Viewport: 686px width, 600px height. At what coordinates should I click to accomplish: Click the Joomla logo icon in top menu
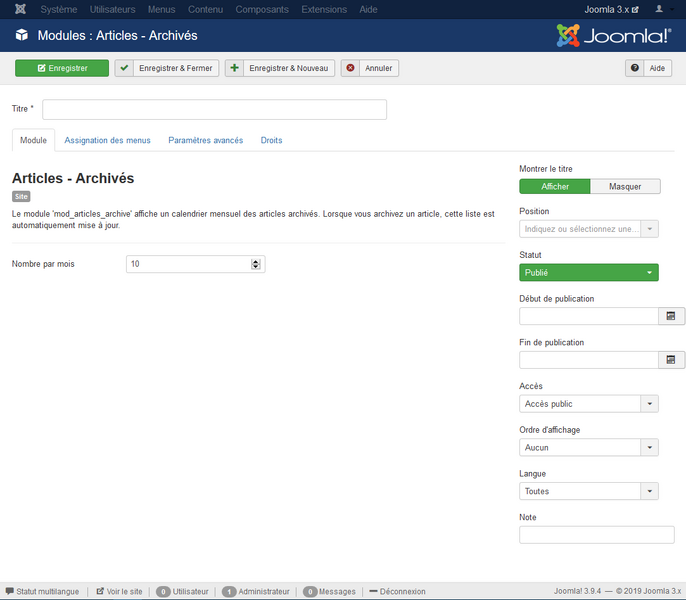pos(21,9)
